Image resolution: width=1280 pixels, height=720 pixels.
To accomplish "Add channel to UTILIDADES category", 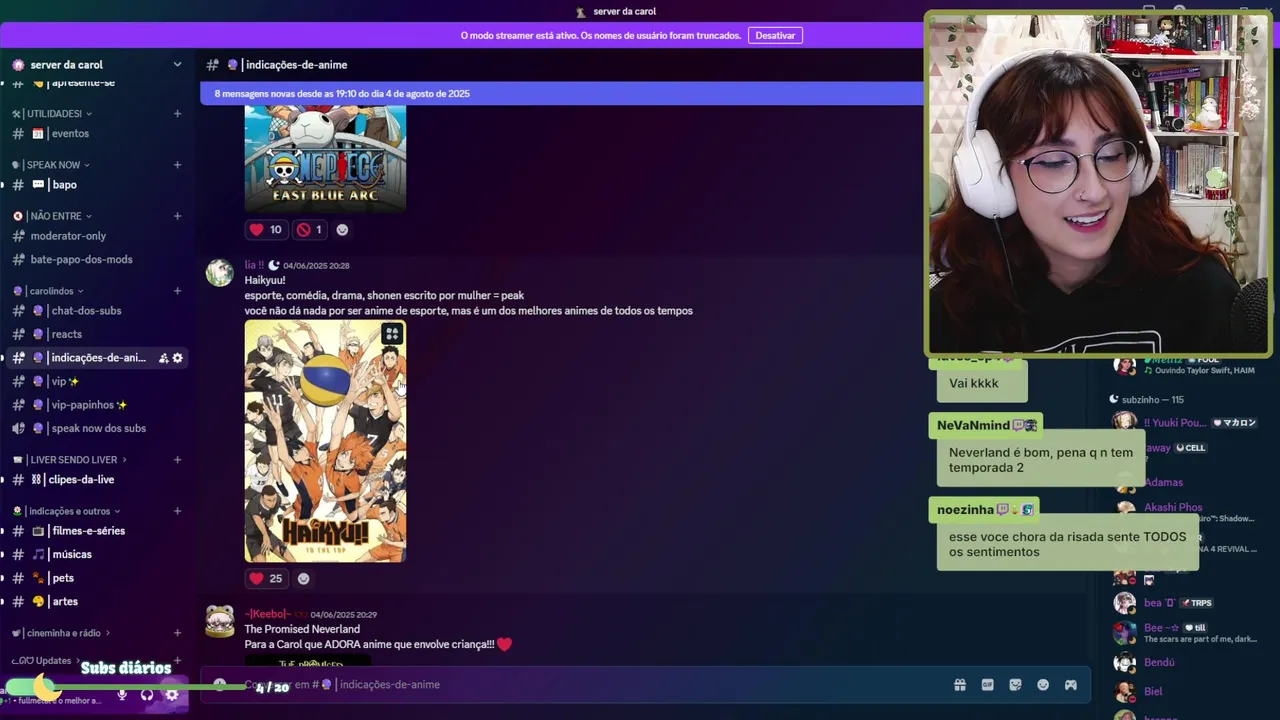I will [177, 114].
